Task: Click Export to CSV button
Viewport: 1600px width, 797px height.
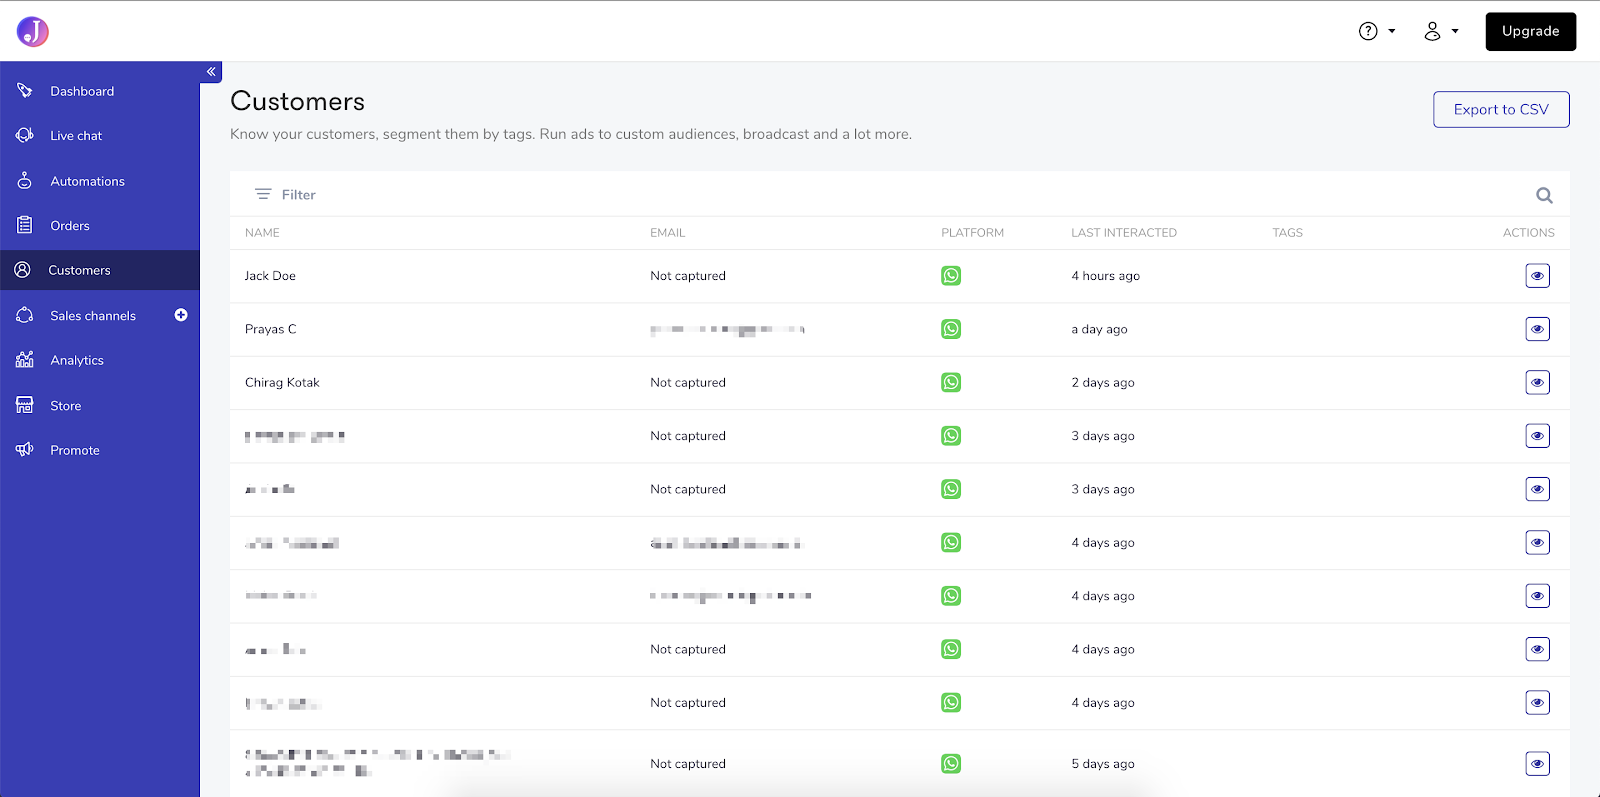Action: coord(1500,110)
